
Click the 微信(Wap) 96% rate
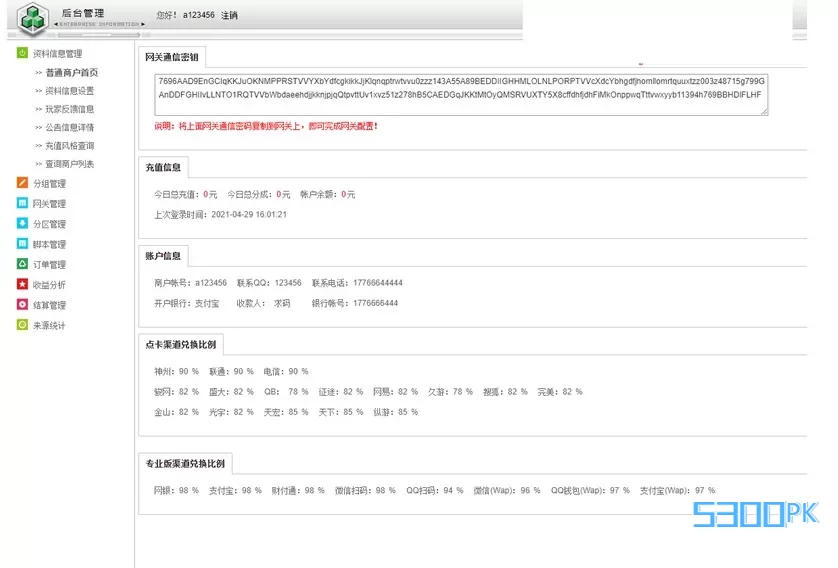point(507,491)
